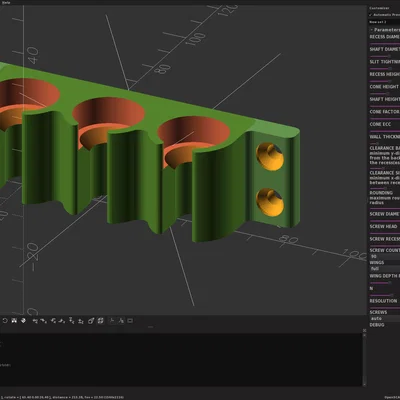Click the CONE ECC label
The image size is (400, 400).
[380, 124]
